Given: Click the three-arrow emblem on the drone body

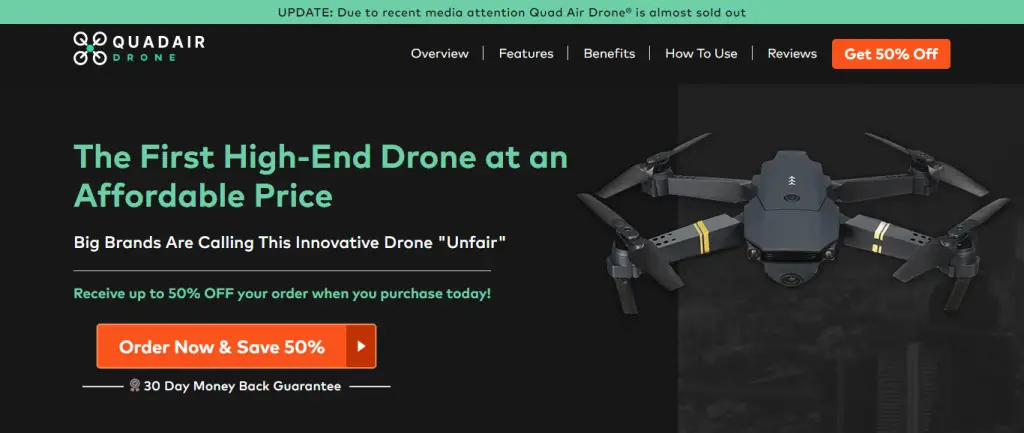Looking at the screenshot, I should click(x=792, y=180).
